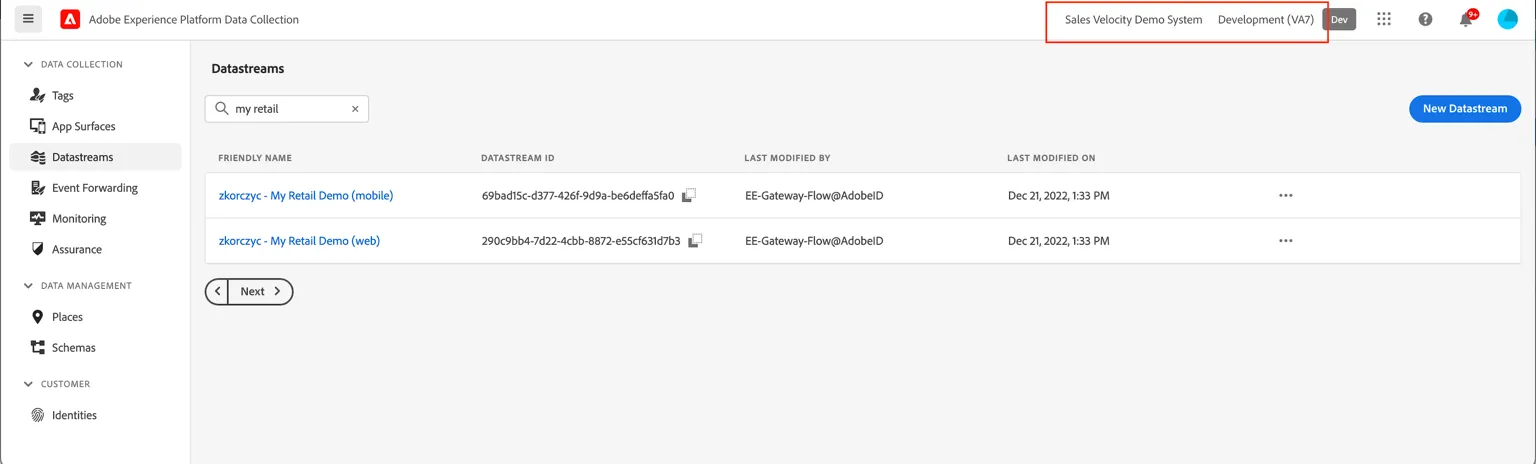The width and height of the screenshot is (1536, 464).
Task: Open zkorczyc - My Retail Demo (web) link
Action: click(x=299, y=241)
